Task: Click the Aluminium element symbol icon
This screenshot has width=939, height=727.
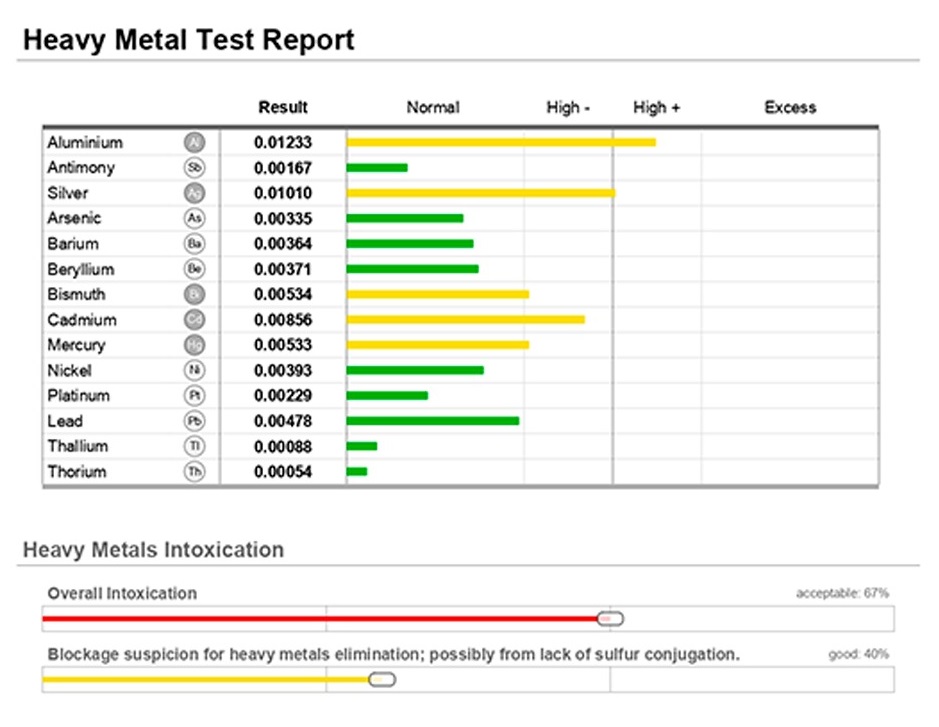Action: coord(194,143)
